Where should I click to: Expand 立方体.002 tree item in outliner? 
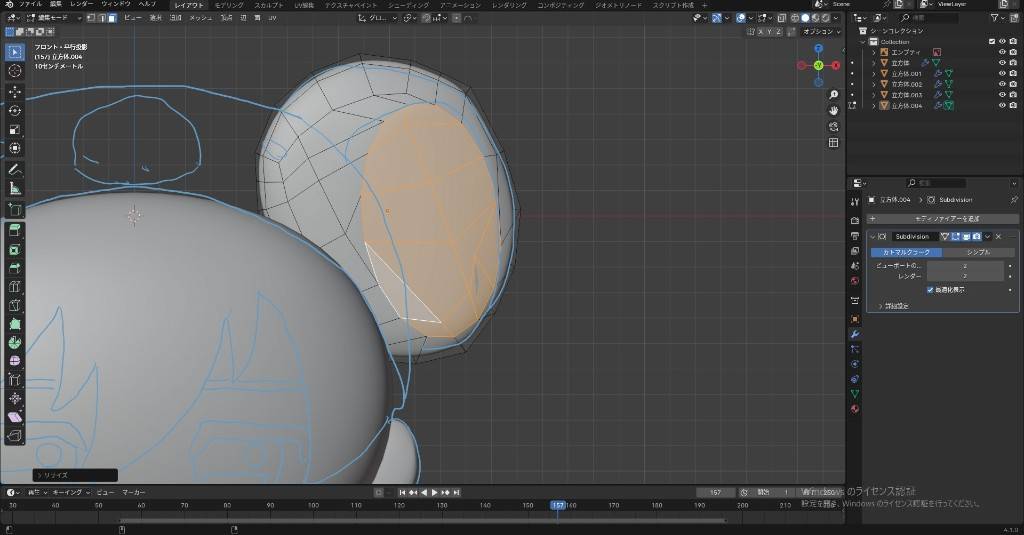pyautogui.click(x=874, y=84)
